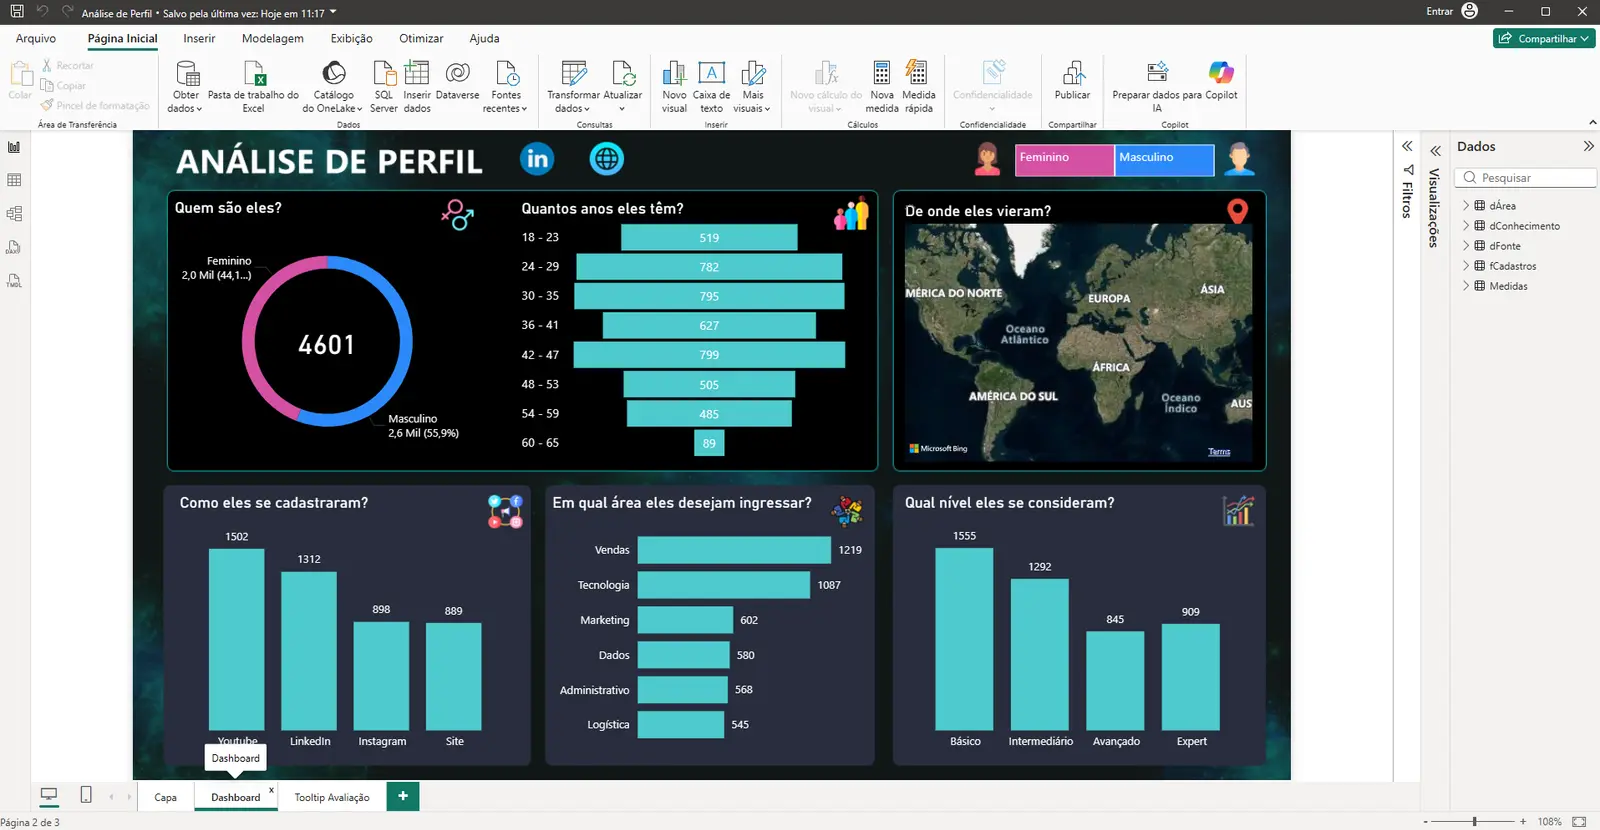Switch to table view in left sidebar
This screenshot has height=830, width=1600.
pos(14,180)
